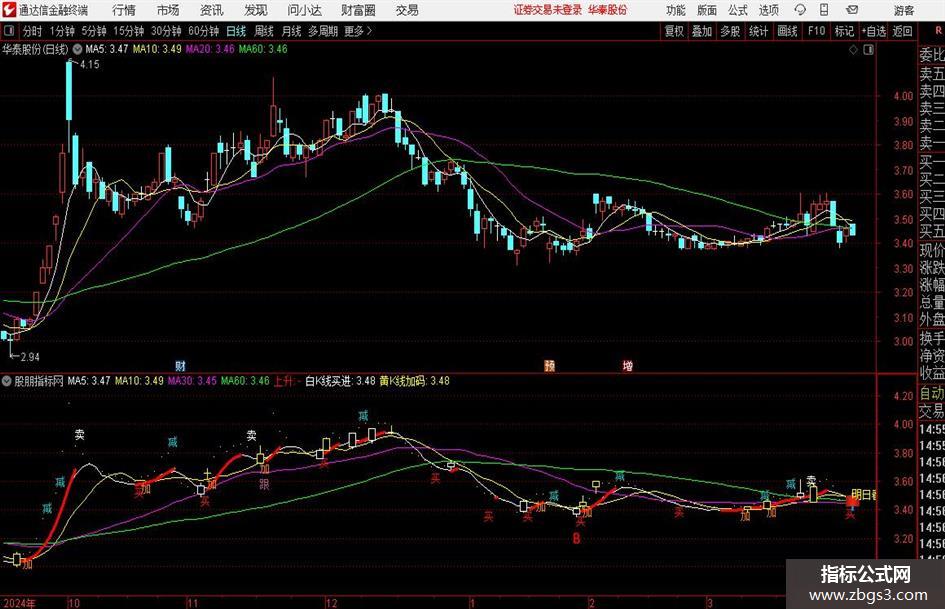Click the 黄K线加码: 3.48 label
Screen dimensions: 945x609
coord(415,381)
